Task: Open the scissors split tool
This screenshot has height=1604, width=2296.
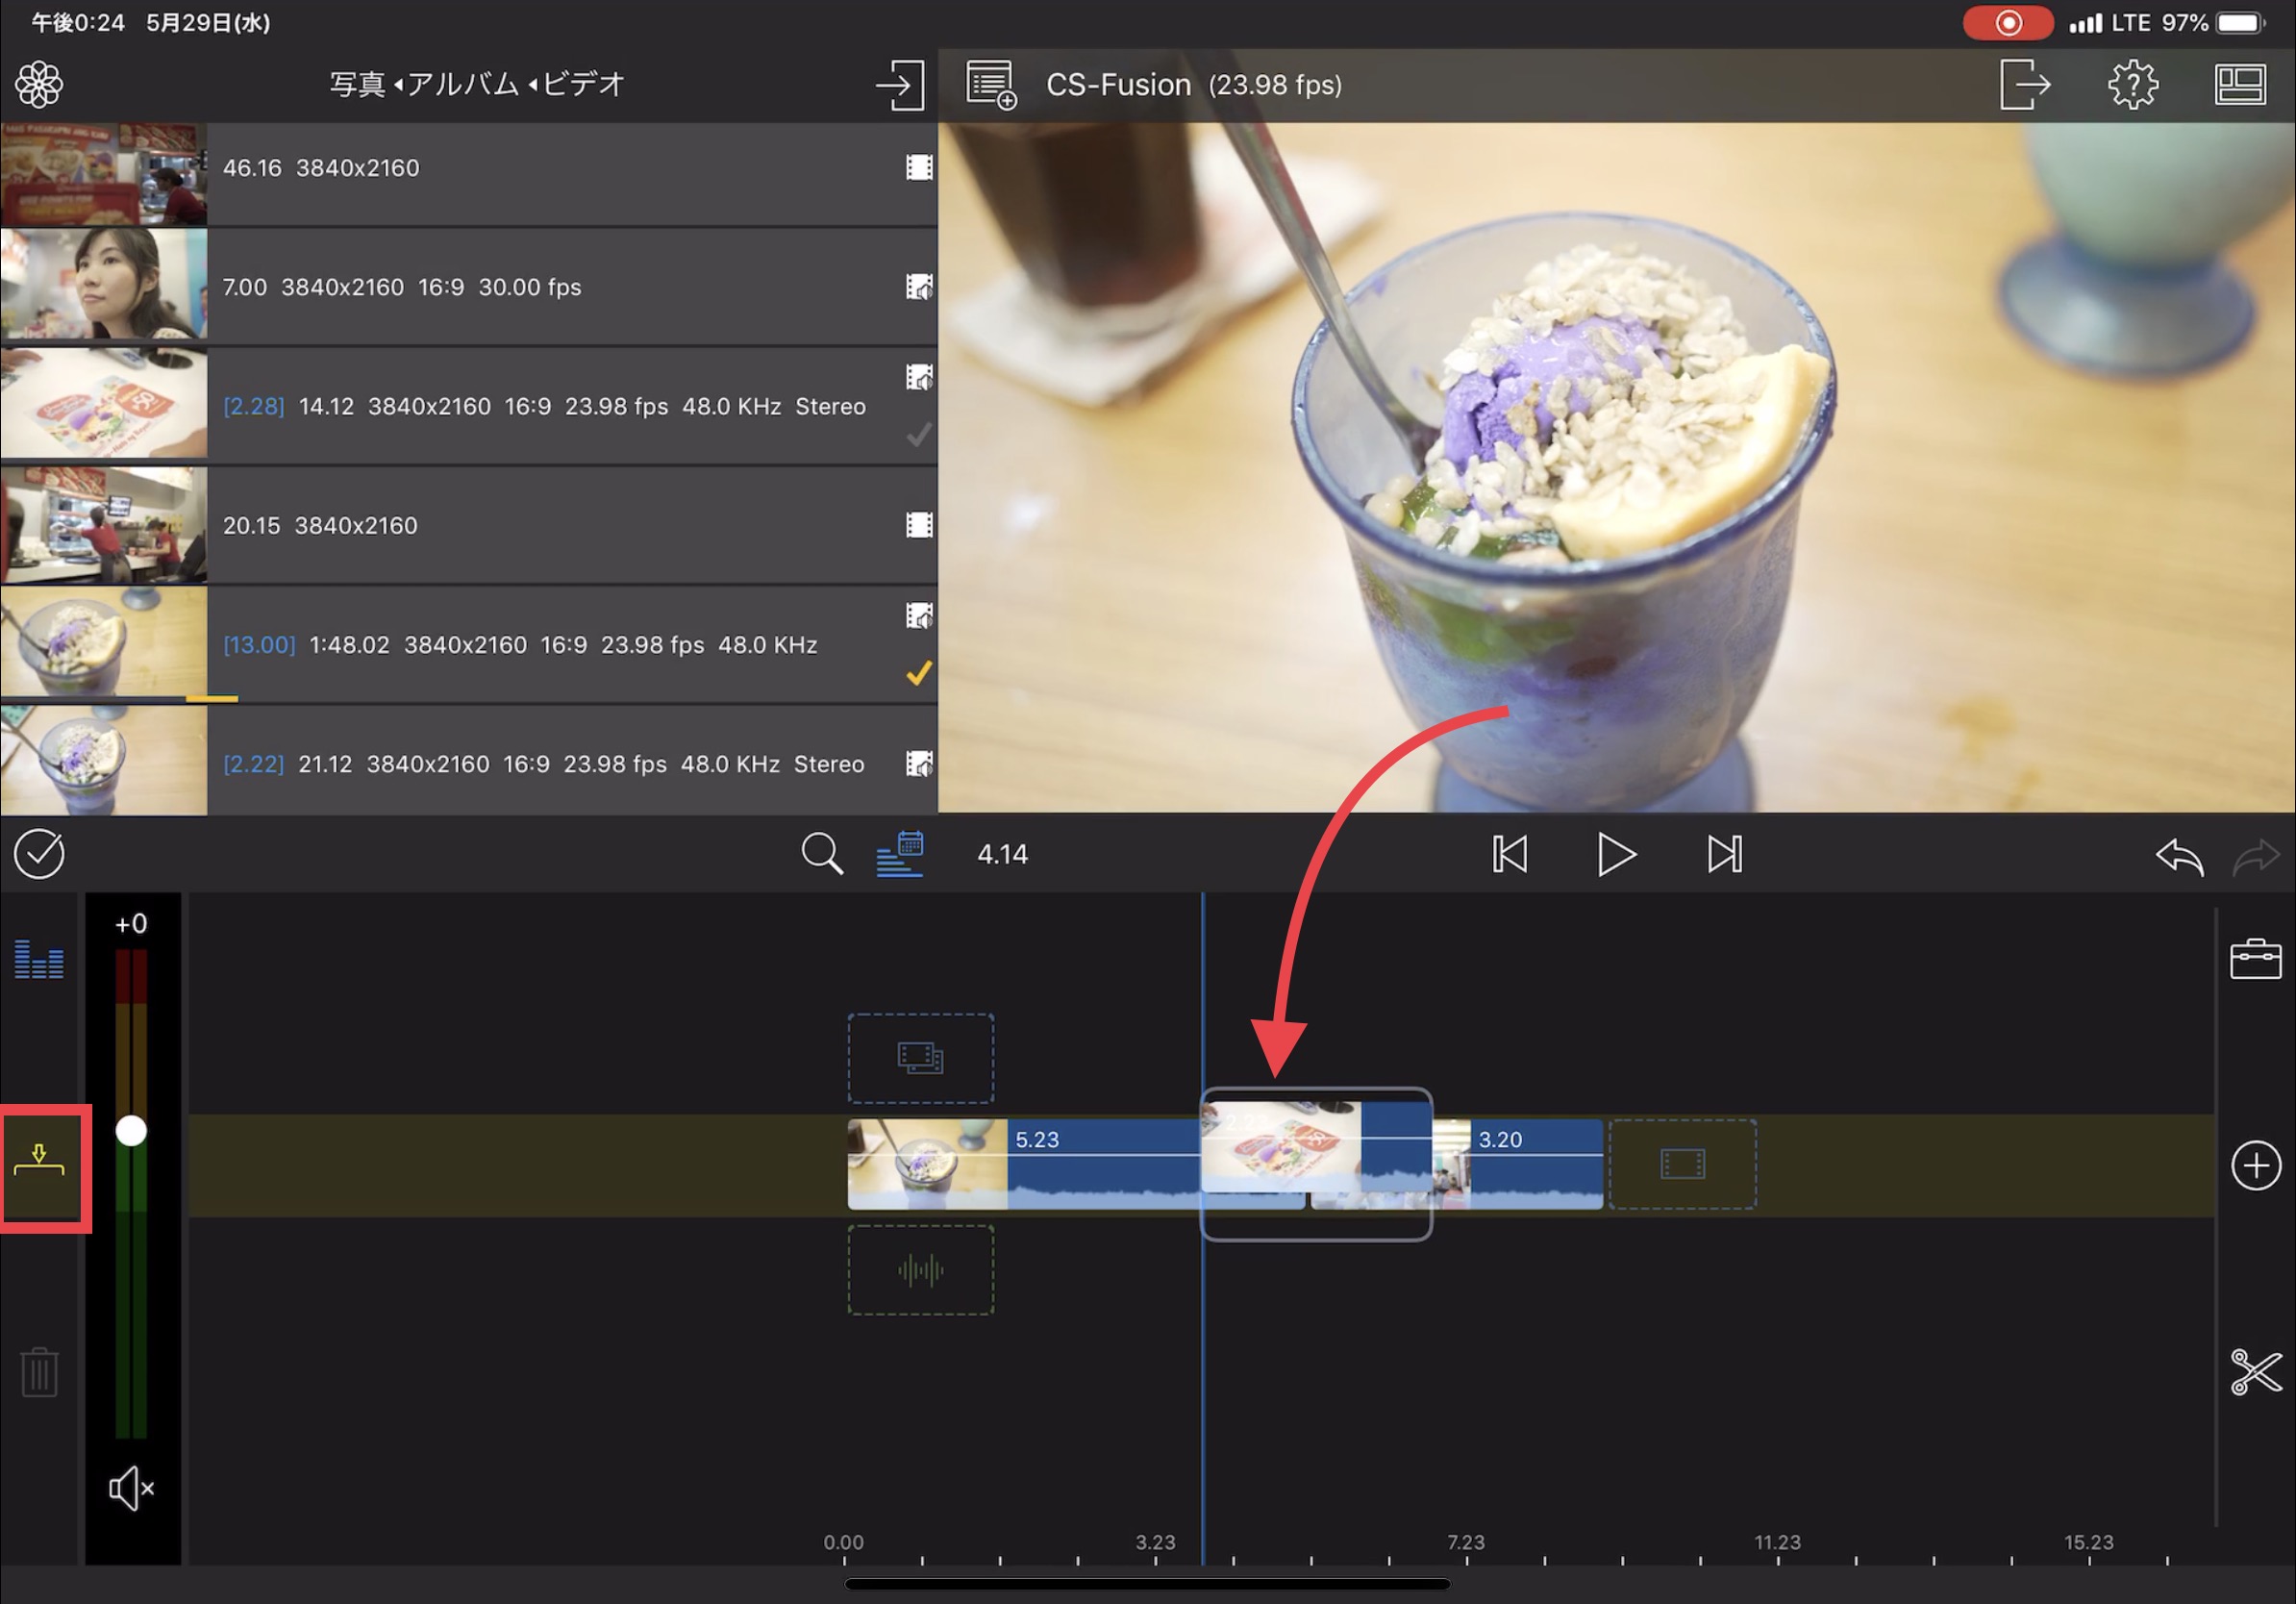Action: coord(2255,1371)
